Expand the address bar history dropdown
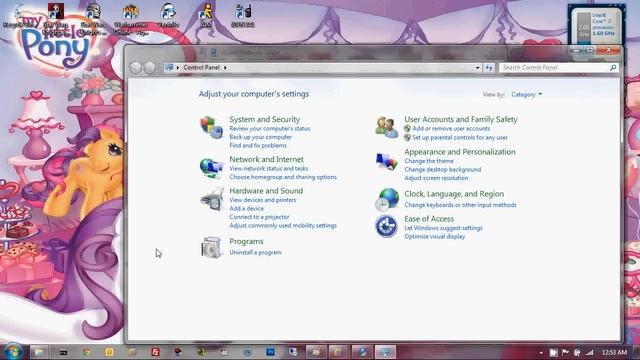The height and width of the screenshot is (360, 640). tap(478, 67)
